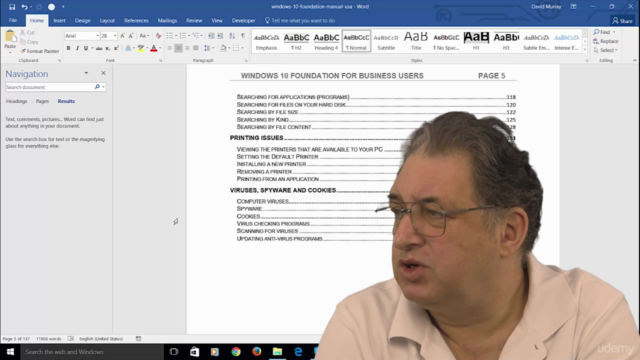The width and height of the screenshot is (640, 360).
Task: Click the Replace command
Action: [x=606, y=41]
